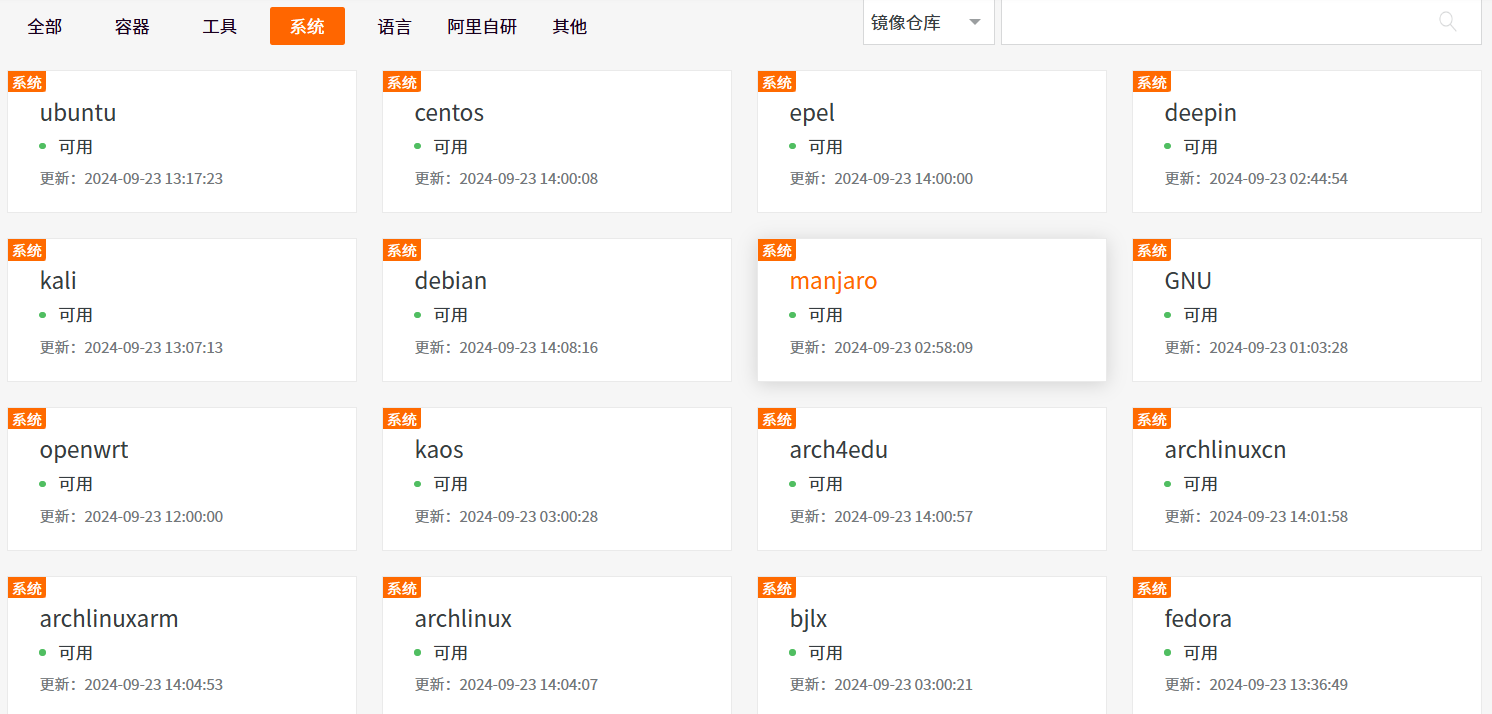Click the 系统 badge on deepin card

tap(1152, 83)
